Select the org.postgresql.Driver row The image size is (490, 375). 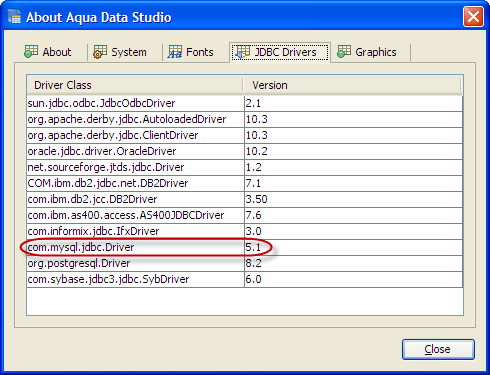pos(245,263)
